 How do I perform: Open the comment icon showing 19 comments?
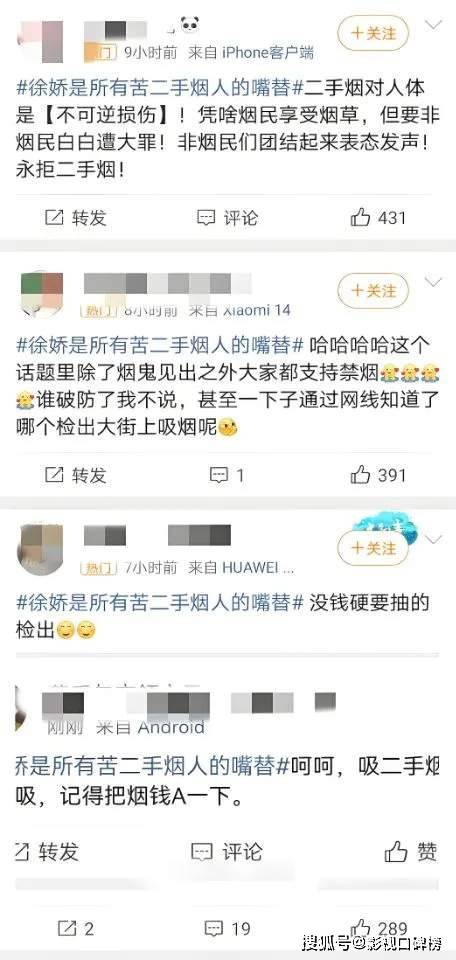[228, 928]
